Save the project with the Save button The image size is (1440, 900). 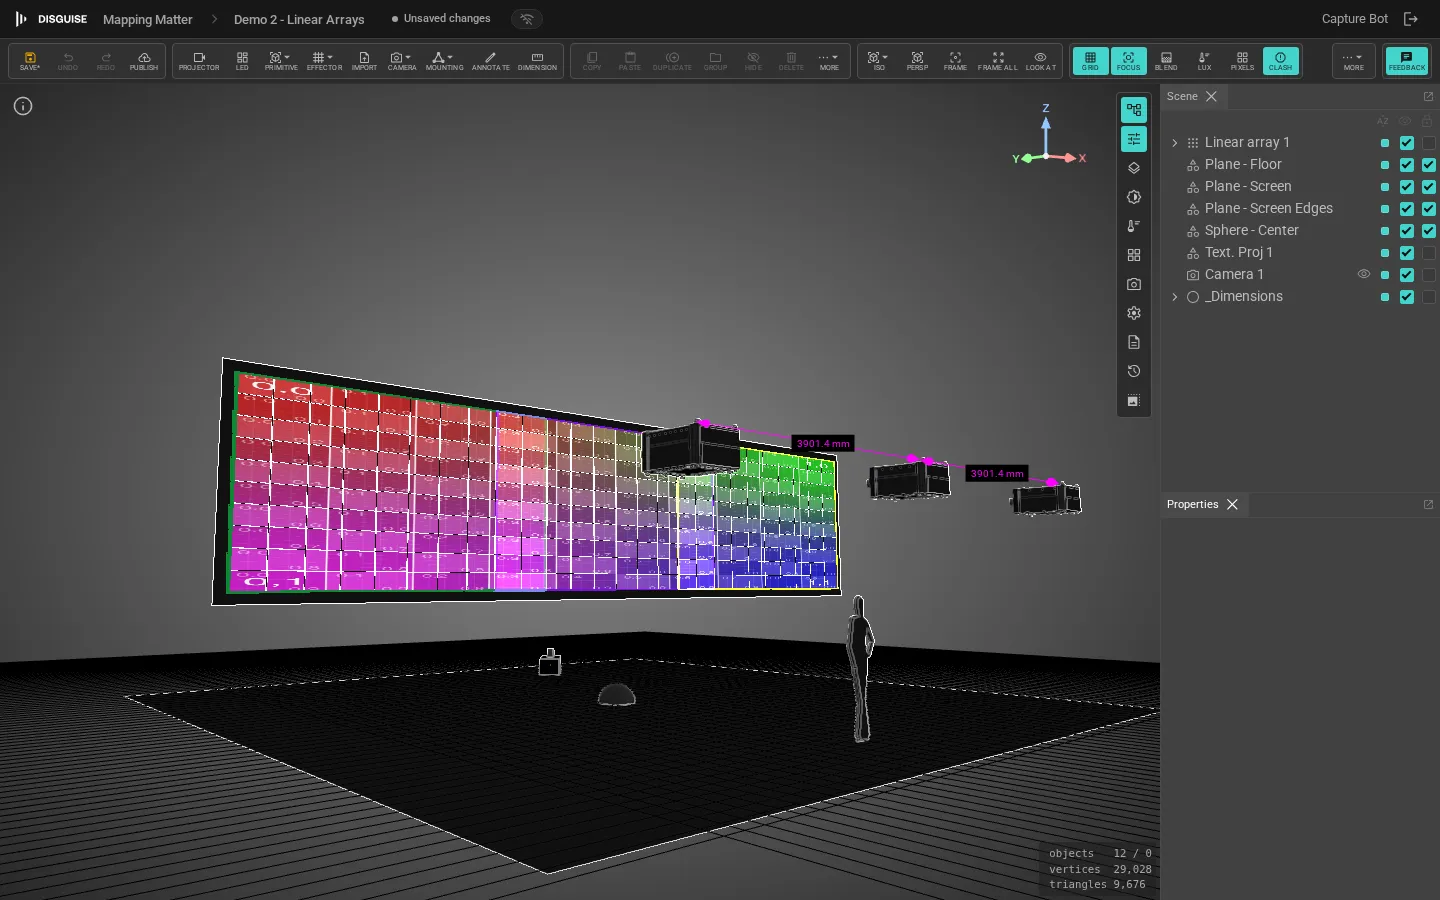coord(30,61)
